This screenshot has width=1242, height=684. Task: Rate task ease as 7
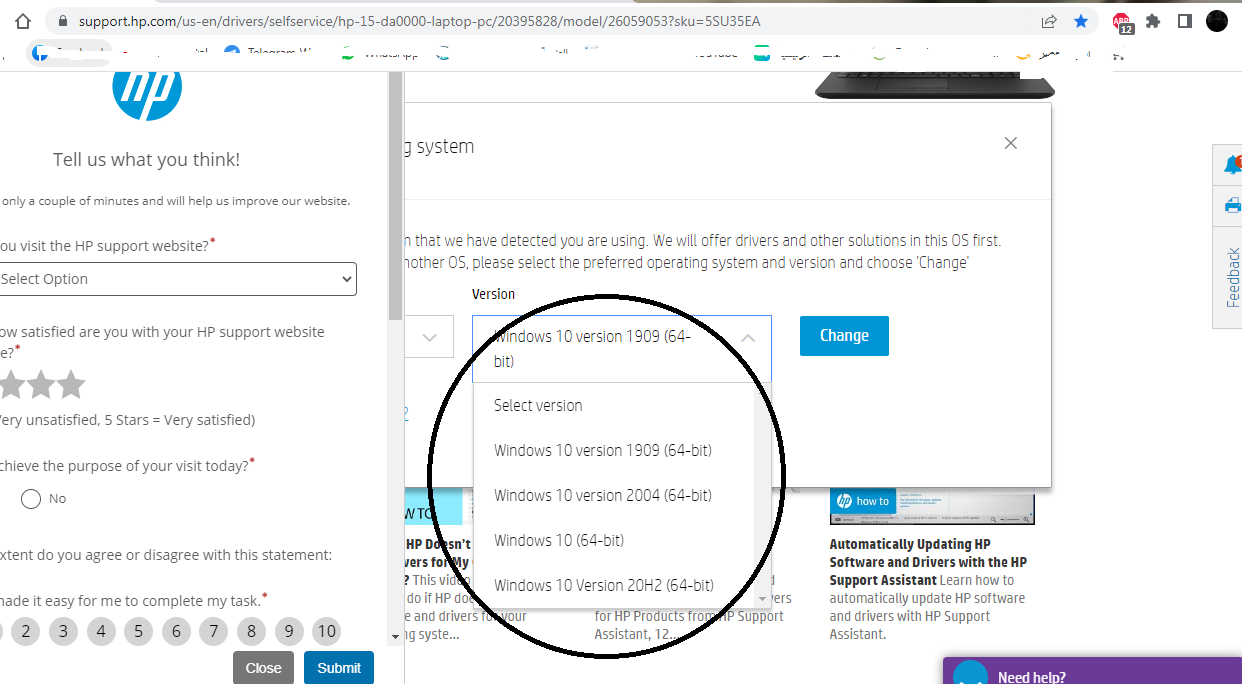214,631
